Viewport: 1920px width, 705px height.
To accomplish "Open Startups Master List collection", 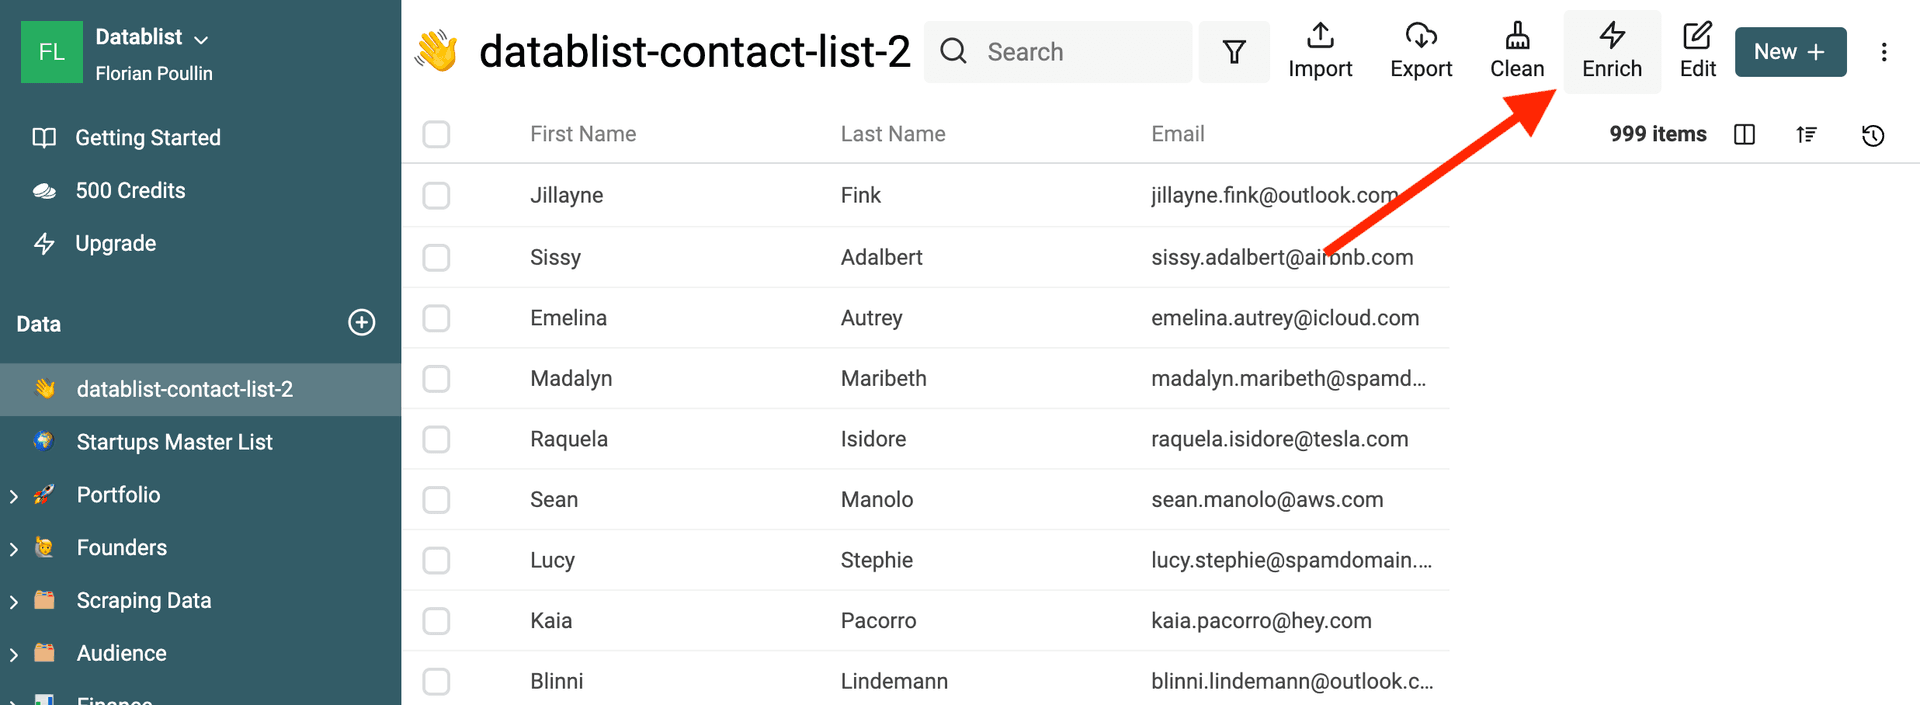I will tap(174, 442).
